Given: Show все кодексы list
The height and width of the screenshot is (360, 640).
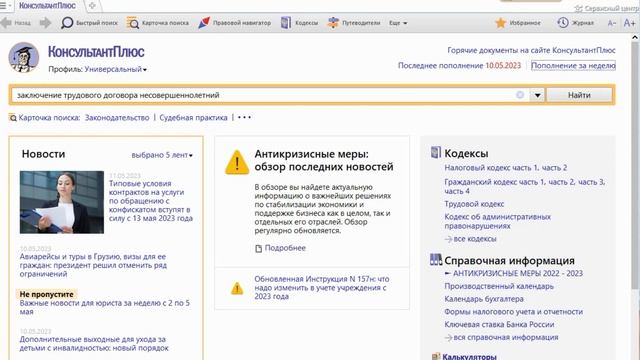Looking at the screenshot, I should tap(471, 239).
